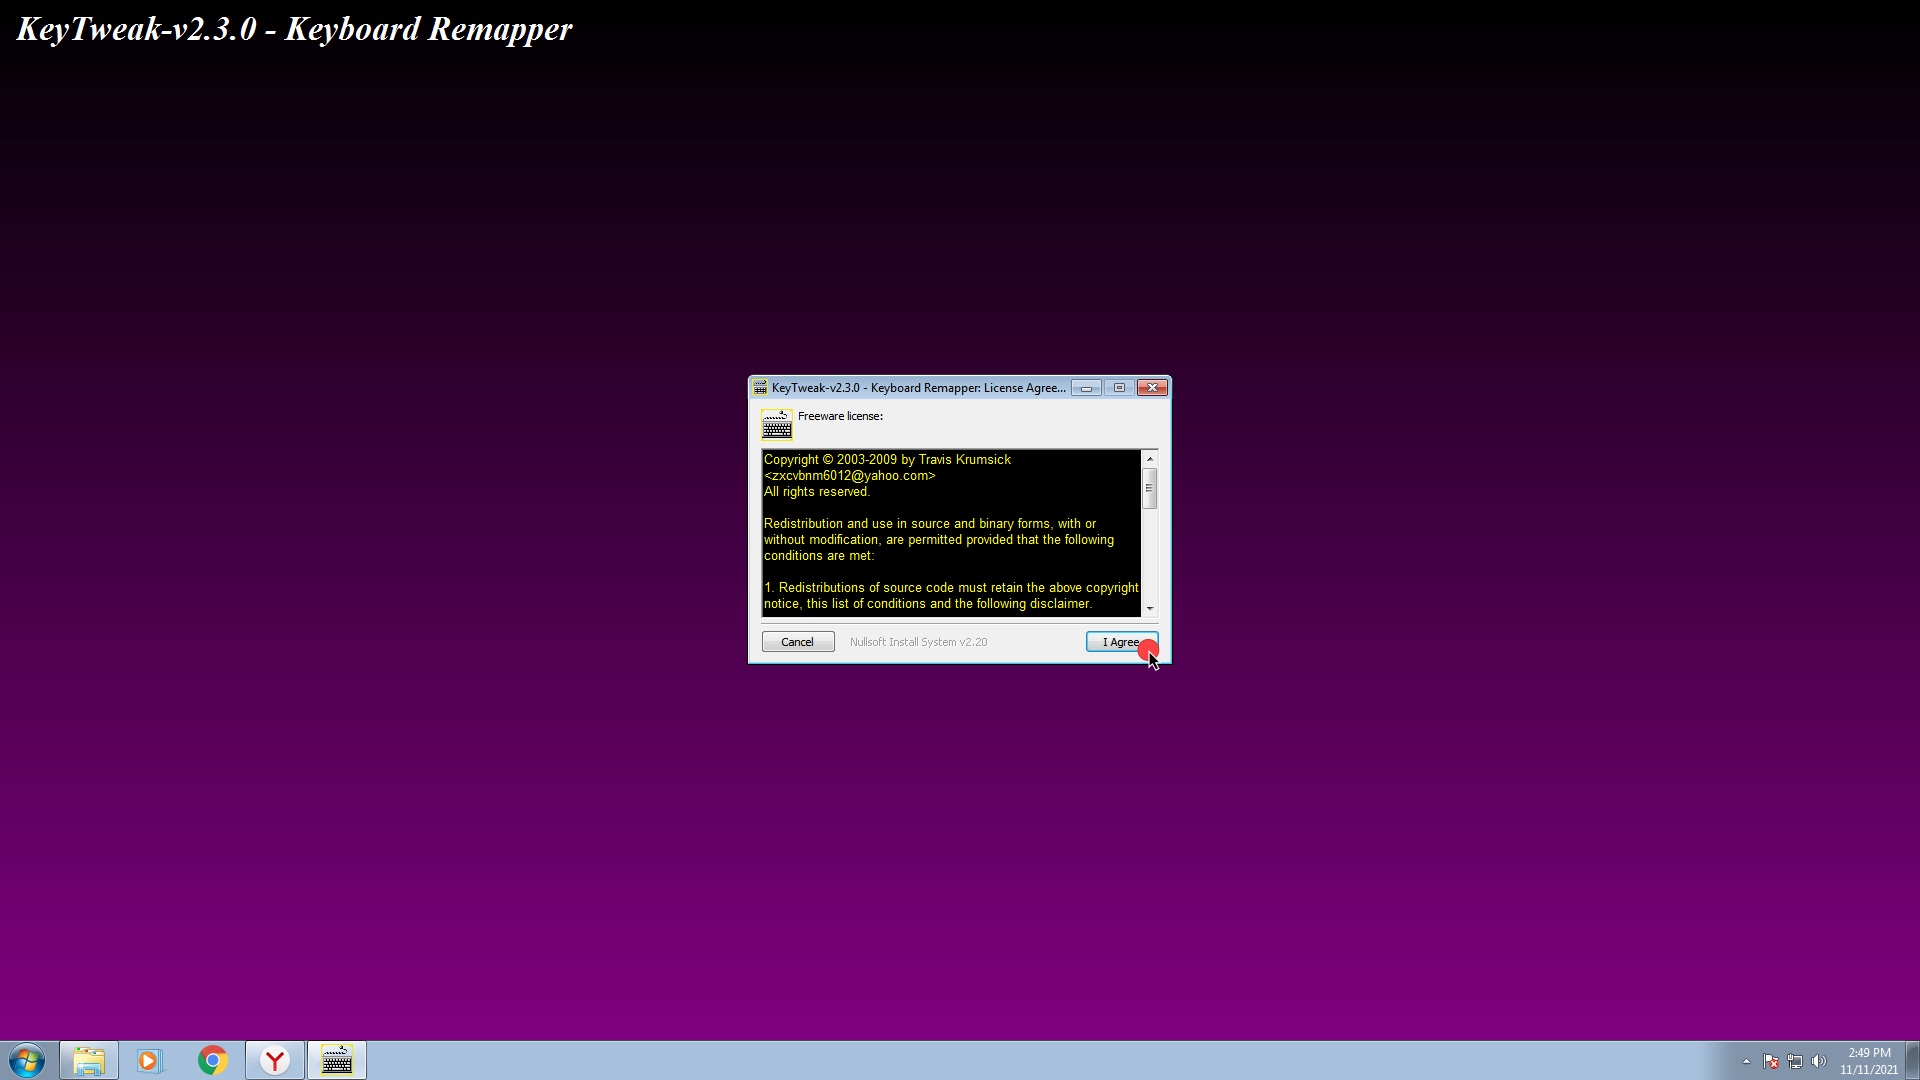The width and height of the screenshot is (1920, 1080).
Task: Click the license text scrollbar thumb
Action: [1150, 488]
